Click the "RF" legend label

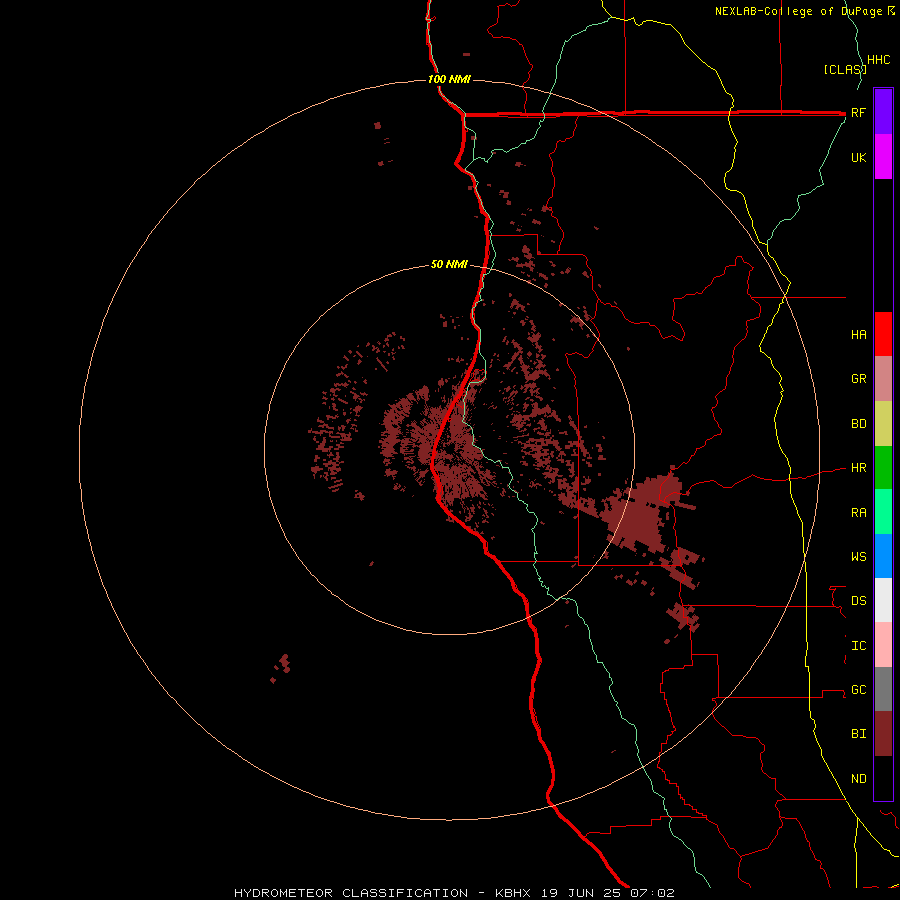(858, 113)
